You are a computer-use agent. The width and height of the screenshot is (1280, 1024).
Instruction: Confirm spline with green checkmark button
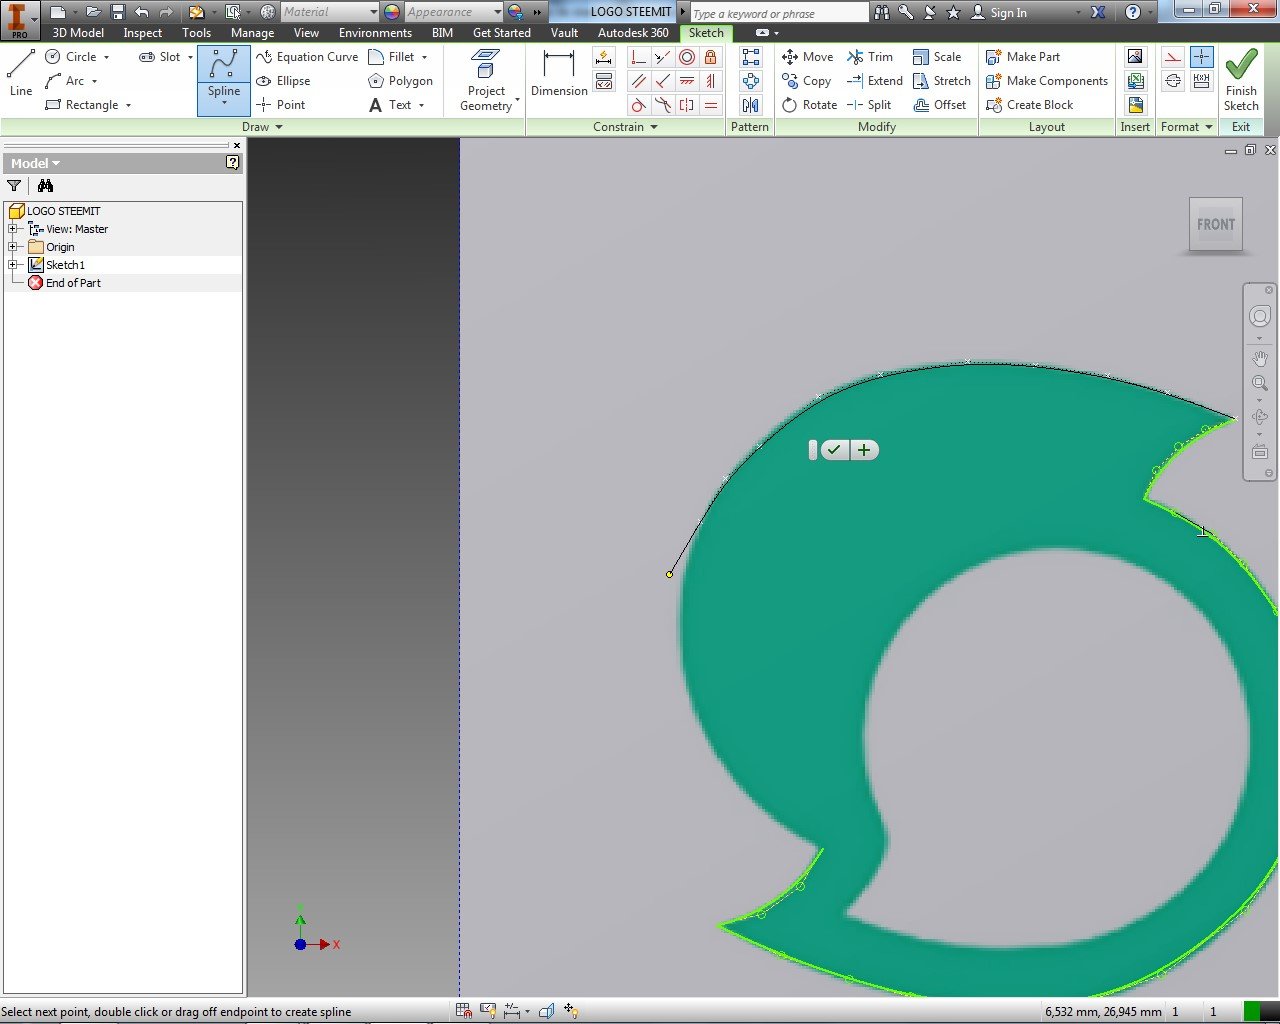pos(834,450)
